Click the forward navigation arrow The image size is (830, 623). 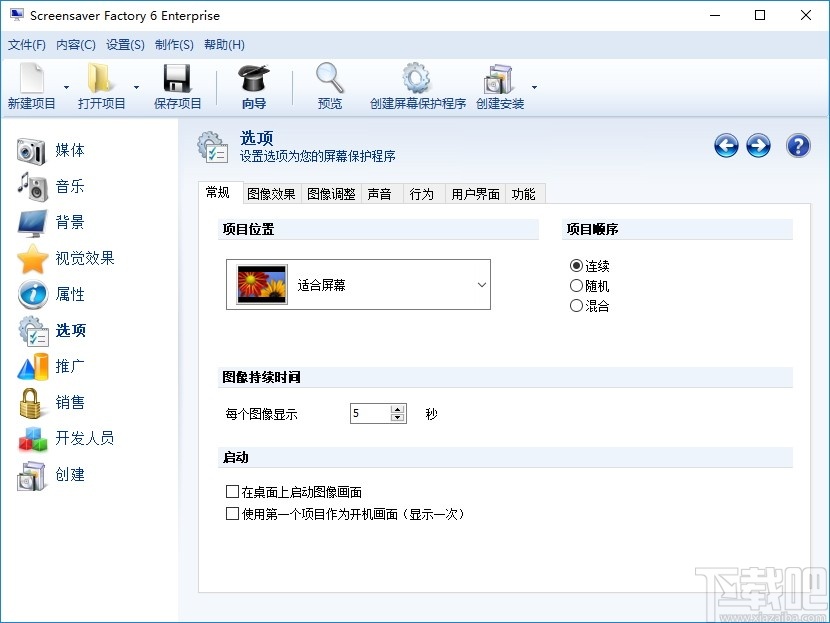pos(758,146)
